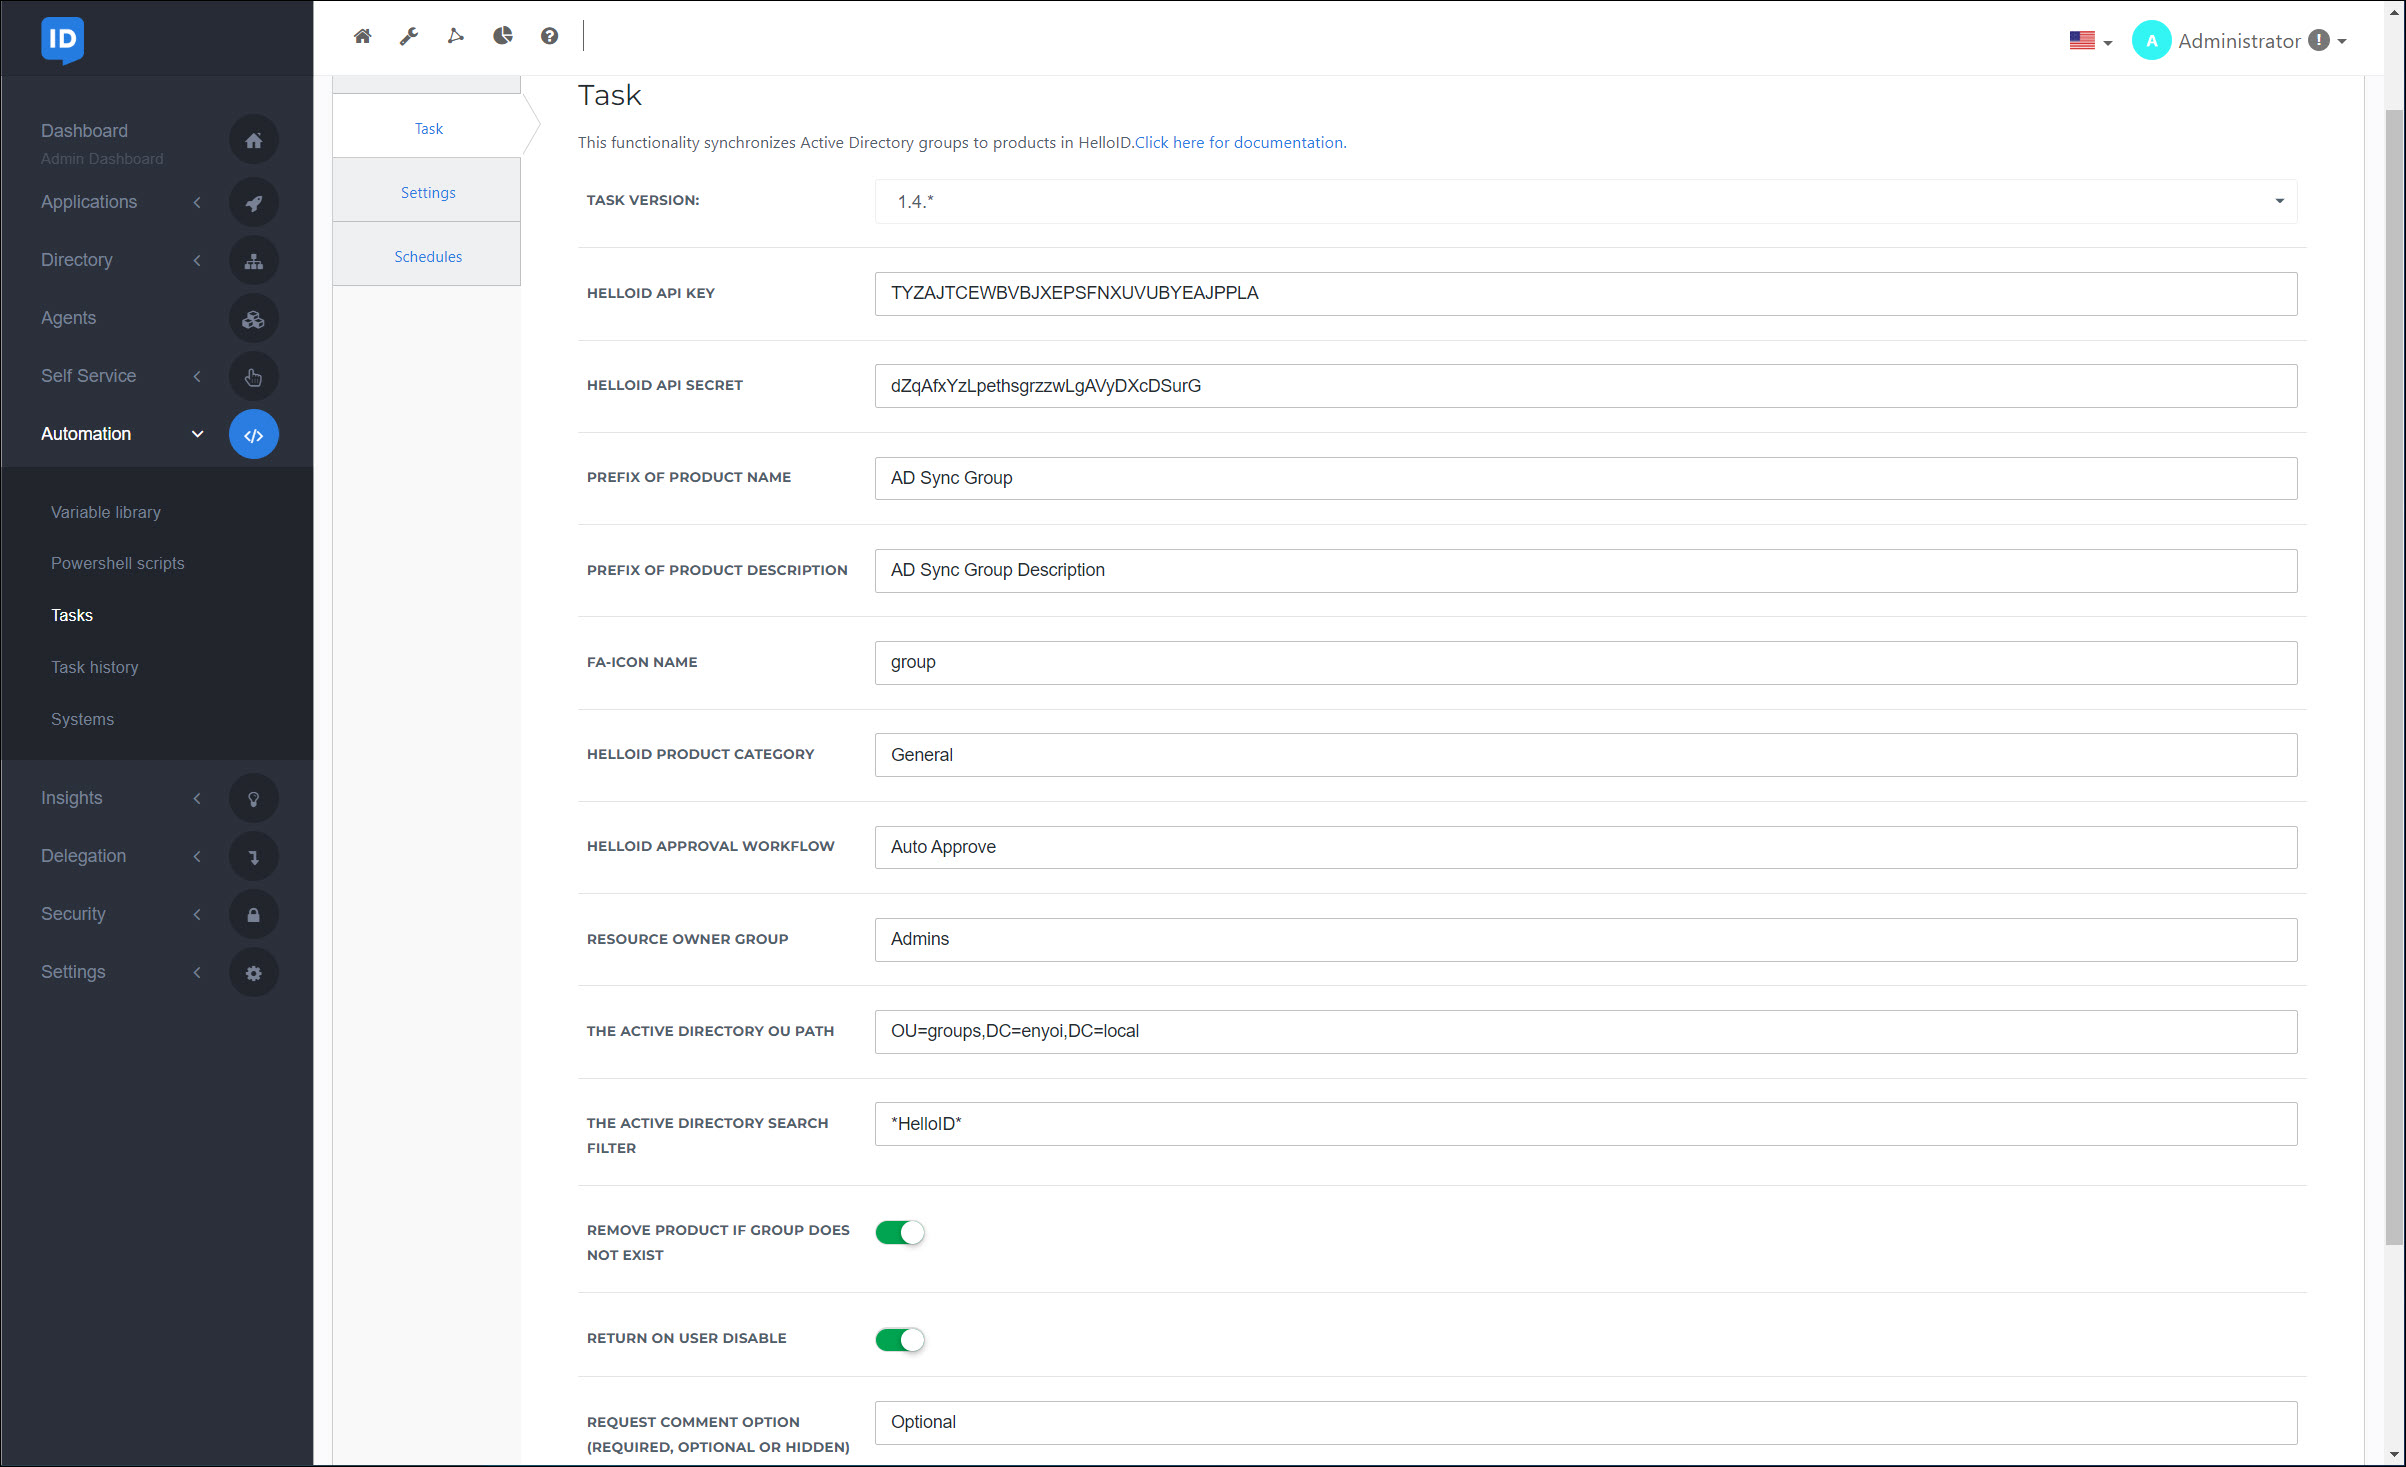The height and width of the screenshot is (1467, 2406).
Task: Focus the HelloID API Secret field
Action: click(x=1585, y=386)
